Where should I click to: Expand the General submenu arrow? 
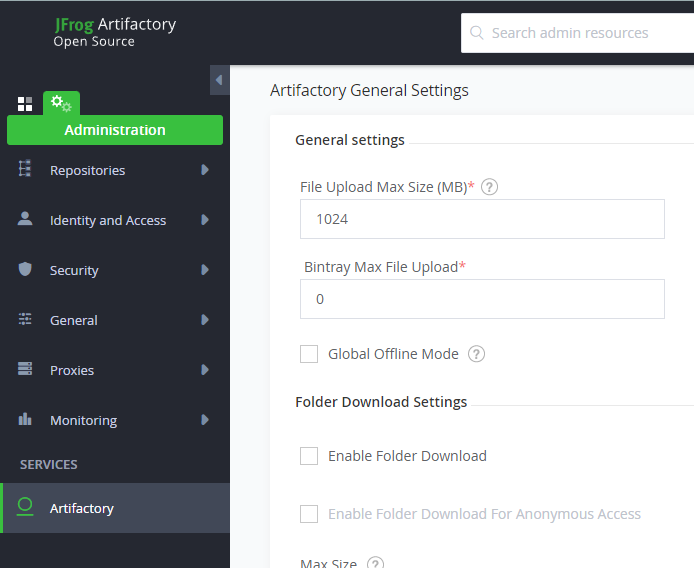click(204, 320)
